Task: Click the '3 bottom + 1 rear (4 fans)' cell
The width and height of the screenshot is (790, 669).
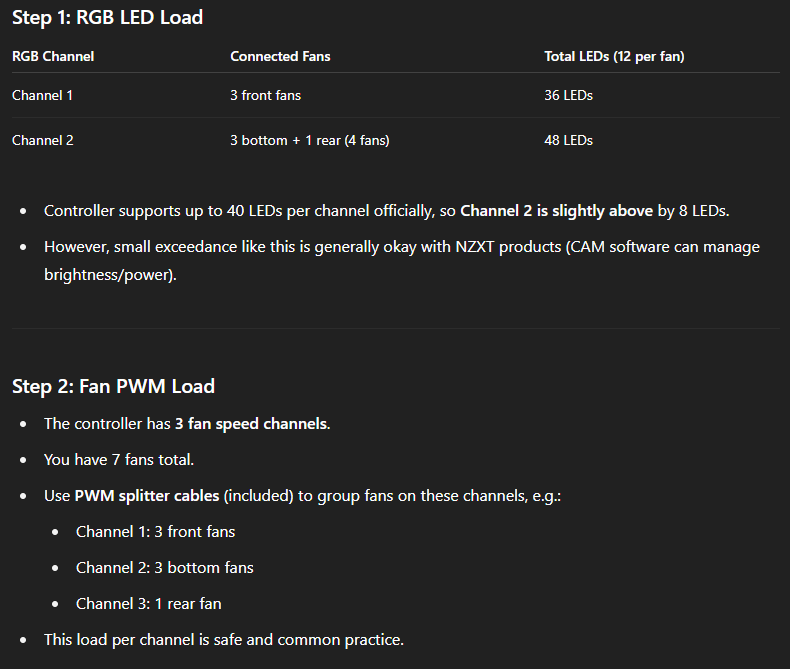Action: coord(310,140)
